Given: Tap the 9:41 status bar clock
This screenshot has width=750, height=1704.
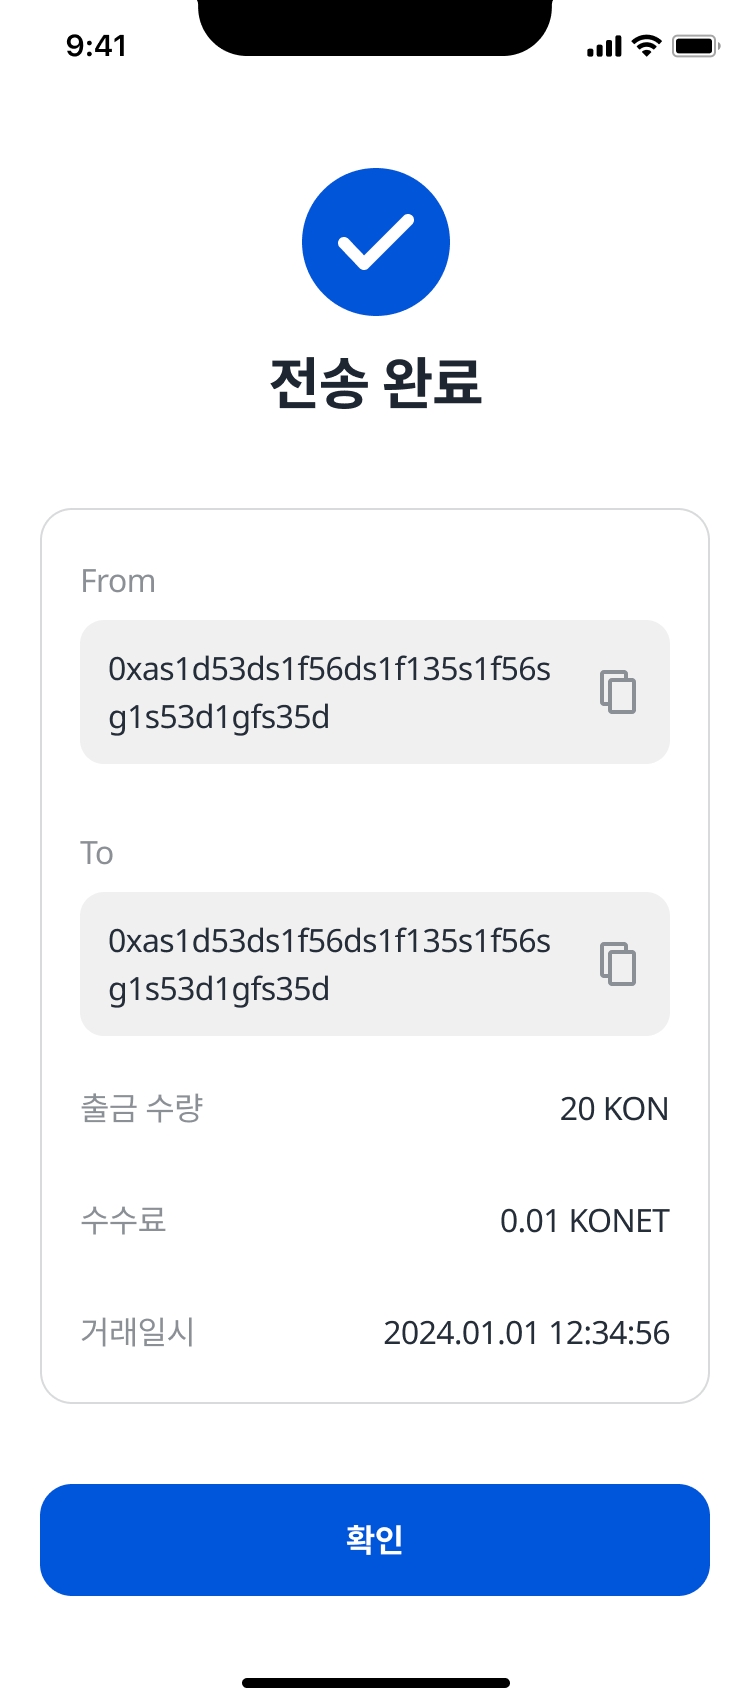Looking at the screenshot, I should (x=96, y=45).
